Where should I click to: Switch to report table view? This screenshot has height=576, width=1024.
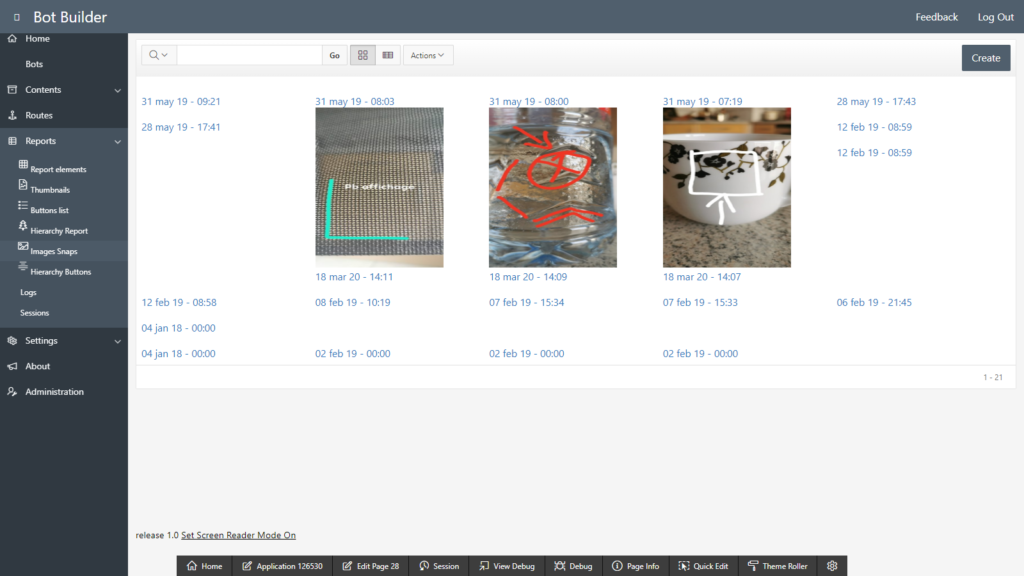pyautogui.click(x=388, y=56)
